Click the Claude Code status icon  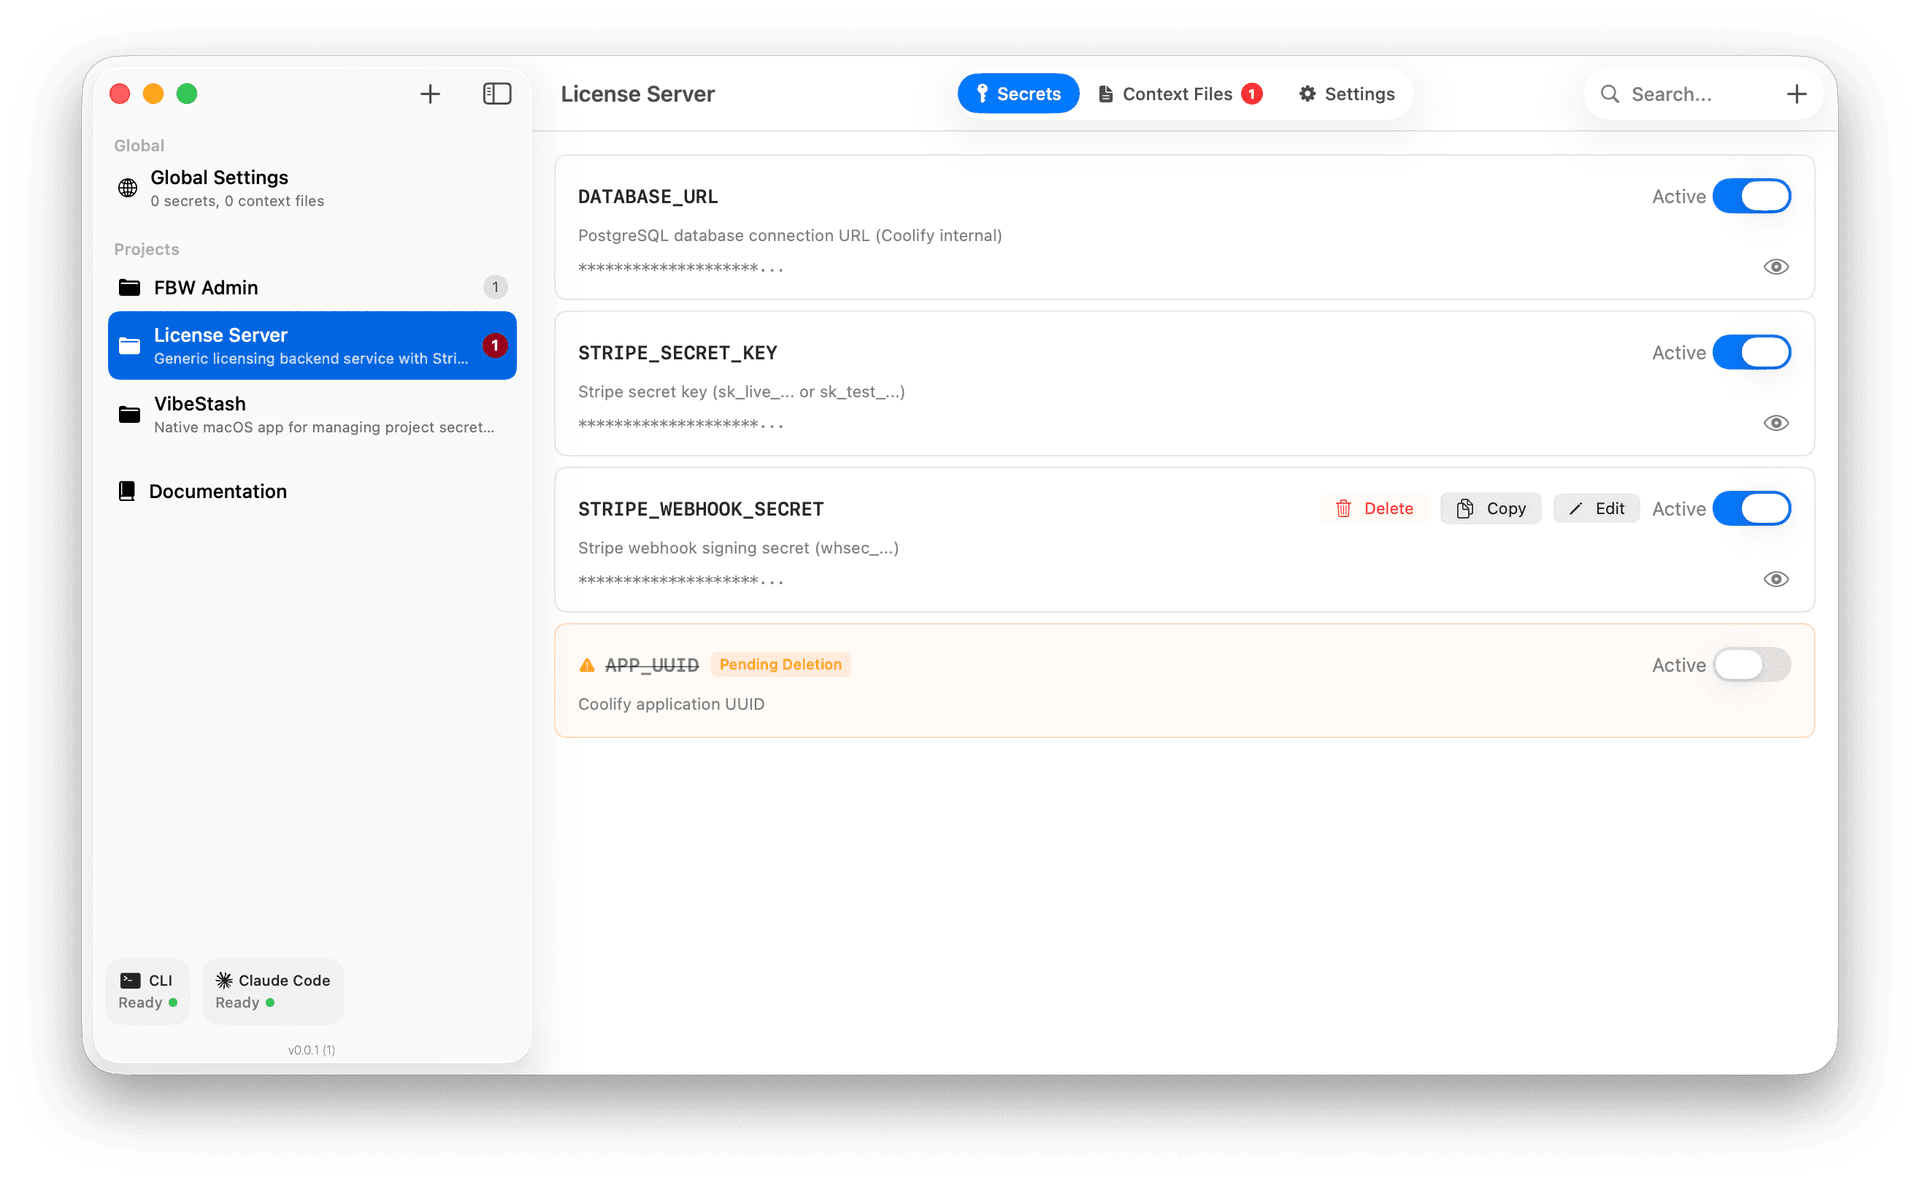224,980
